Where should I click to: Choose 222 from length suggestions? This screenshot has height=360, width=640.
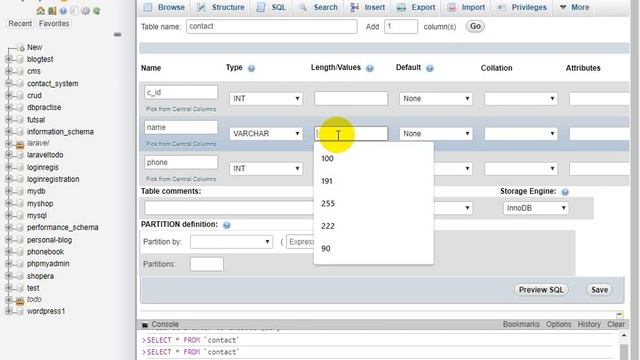click(373, 226)
